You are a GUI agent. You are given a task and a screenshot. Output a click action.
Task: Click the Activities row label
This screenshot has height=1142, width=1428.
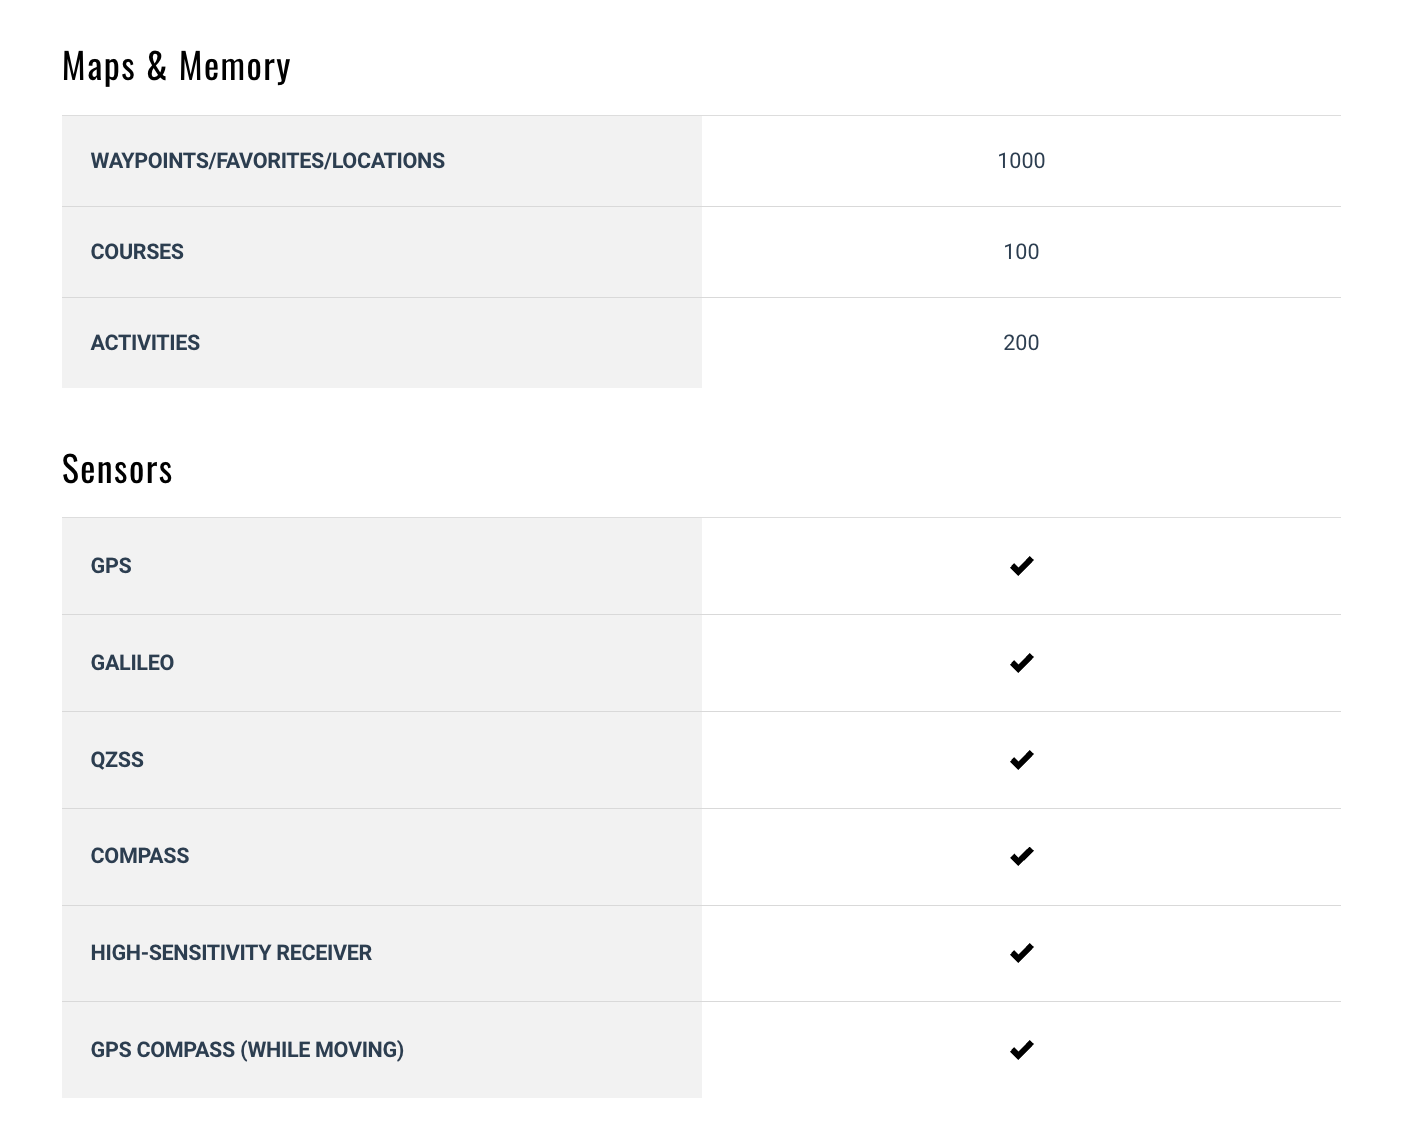[x=145, y=343]
